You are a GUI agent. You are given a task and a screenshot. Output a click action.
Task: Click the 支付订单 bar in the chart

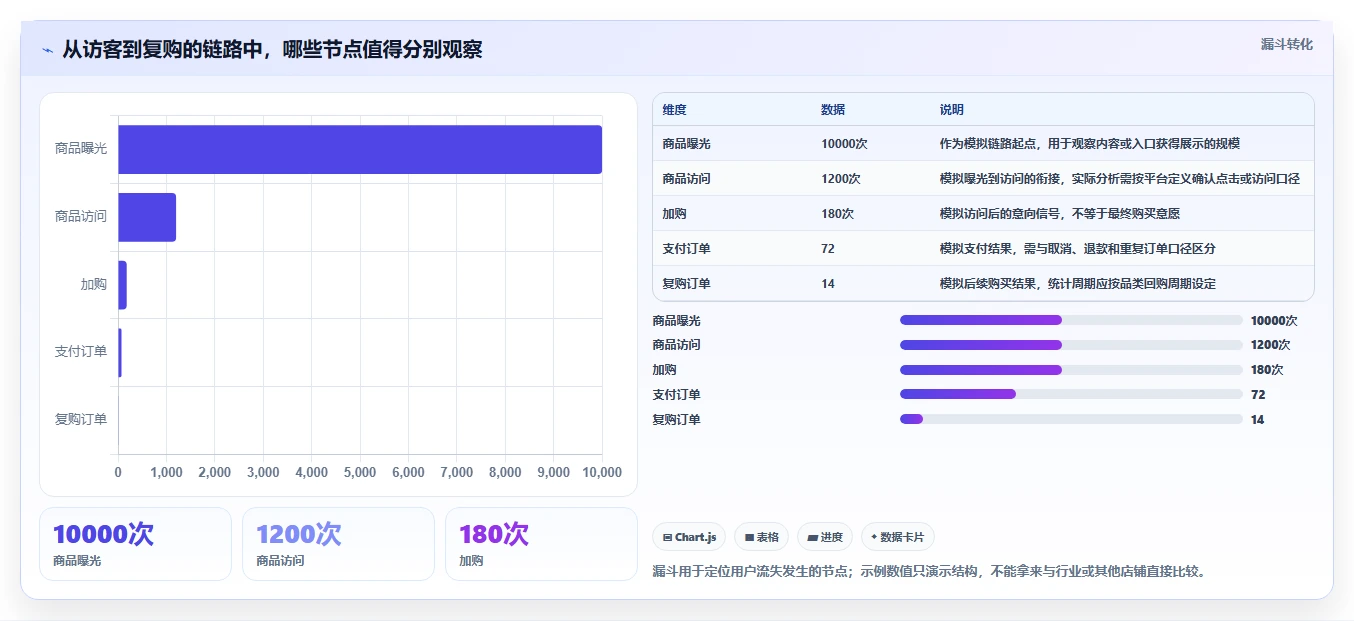click(120, 353)
